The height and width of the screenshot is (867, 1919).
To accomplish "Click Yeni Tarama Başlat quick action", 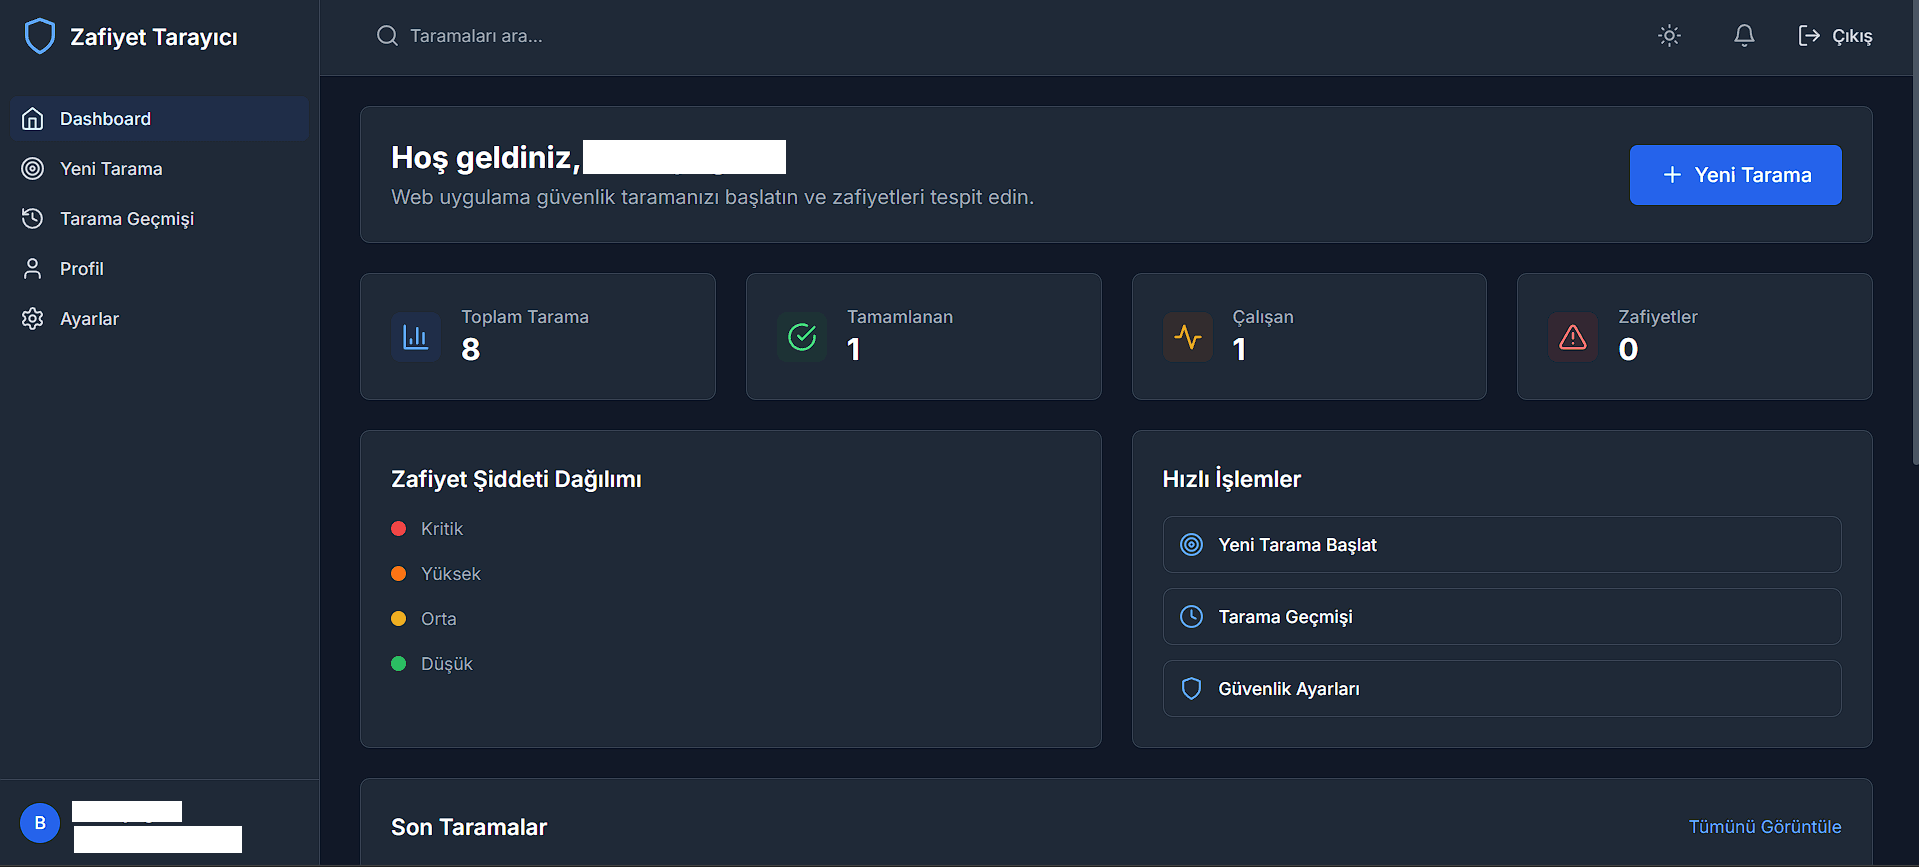I will pos(1502,545).
